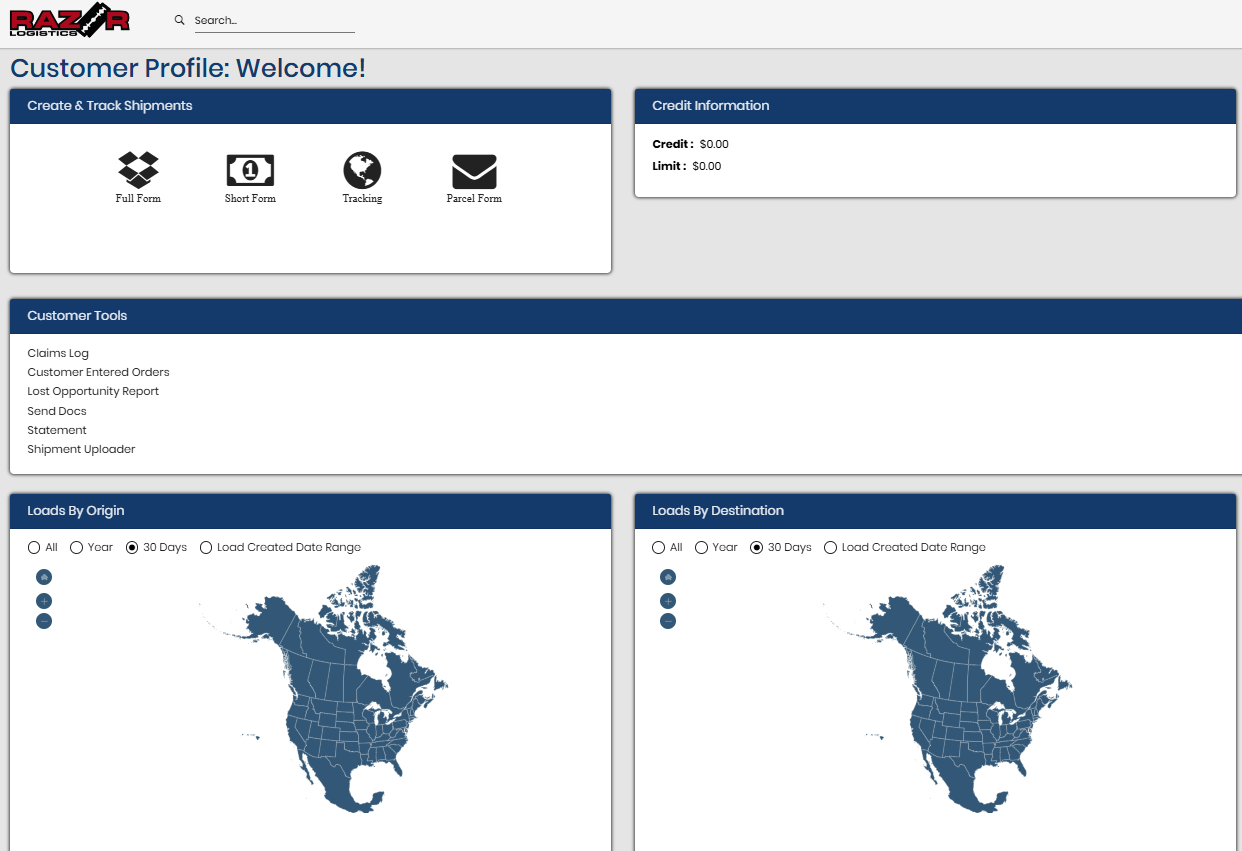
Task: Select the All radio in Loads By Origin
Action: coord(34,548)
